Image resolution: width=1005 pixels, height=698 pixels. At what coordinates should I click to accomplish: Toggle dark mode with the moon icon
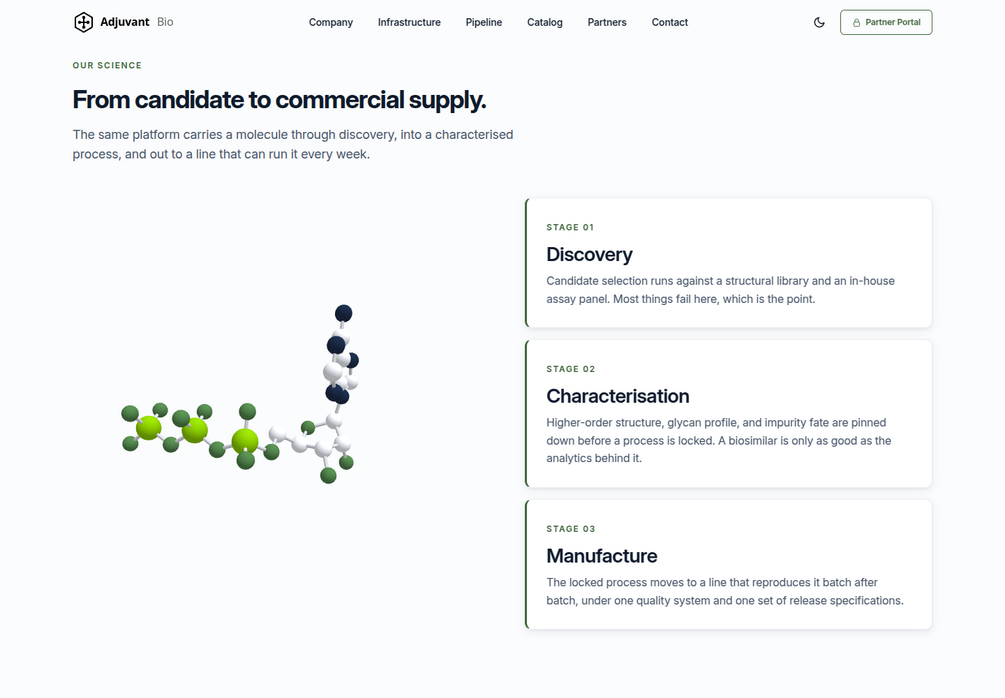(x=819, y=22)
